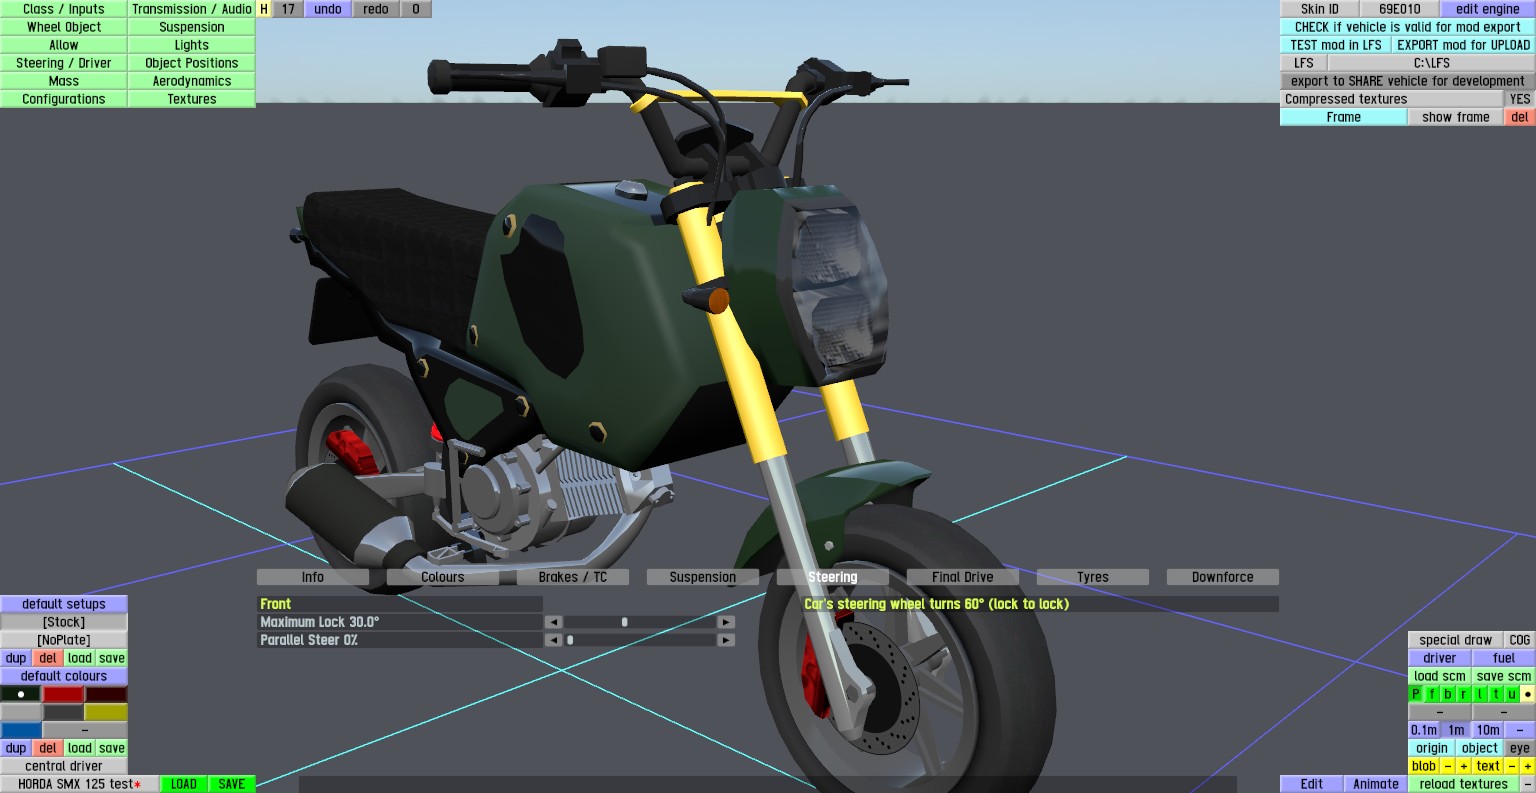This screenshot has width=1536, height=793.
Task: Open Transmission / Audio editor
Action: [192, 9]
